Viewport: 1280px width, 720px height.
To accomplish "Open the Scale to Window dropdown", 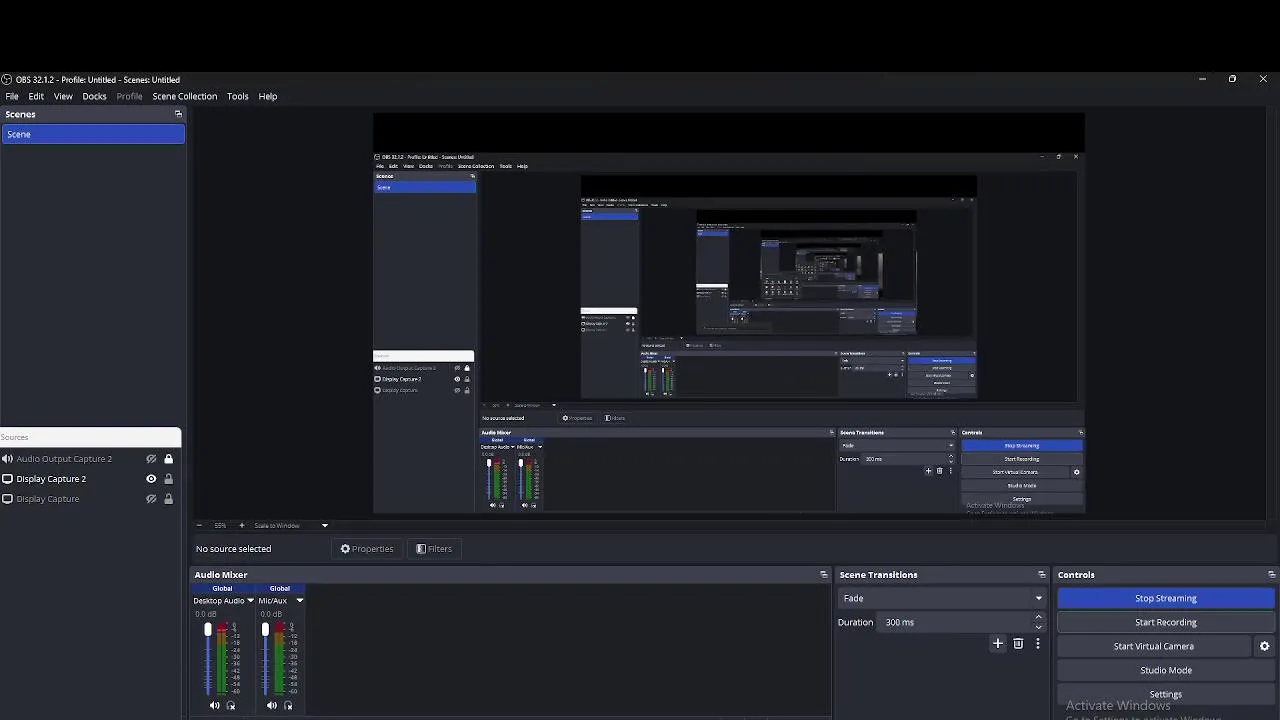I will [291, 525].
